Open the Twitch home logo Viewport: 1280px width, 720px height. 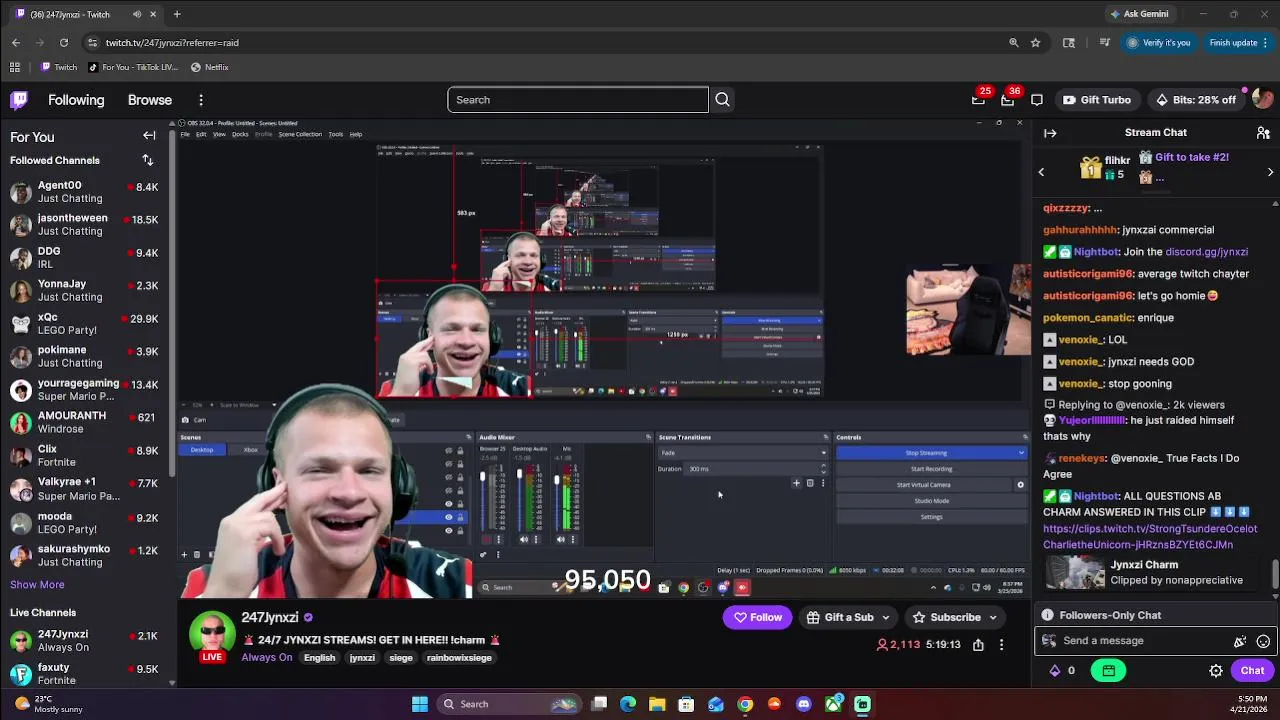(19, 100)
